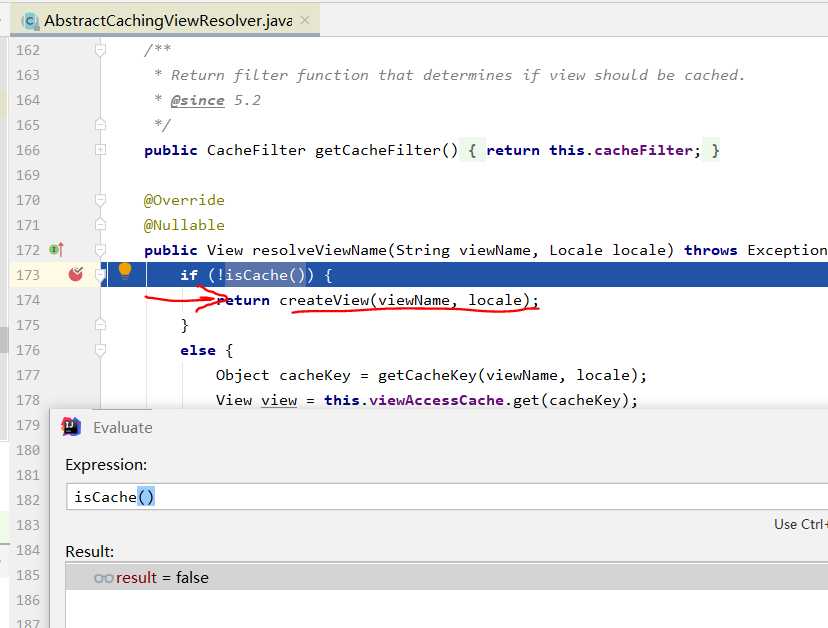Click the breakpoint icon on line 173

click(76, 274)
